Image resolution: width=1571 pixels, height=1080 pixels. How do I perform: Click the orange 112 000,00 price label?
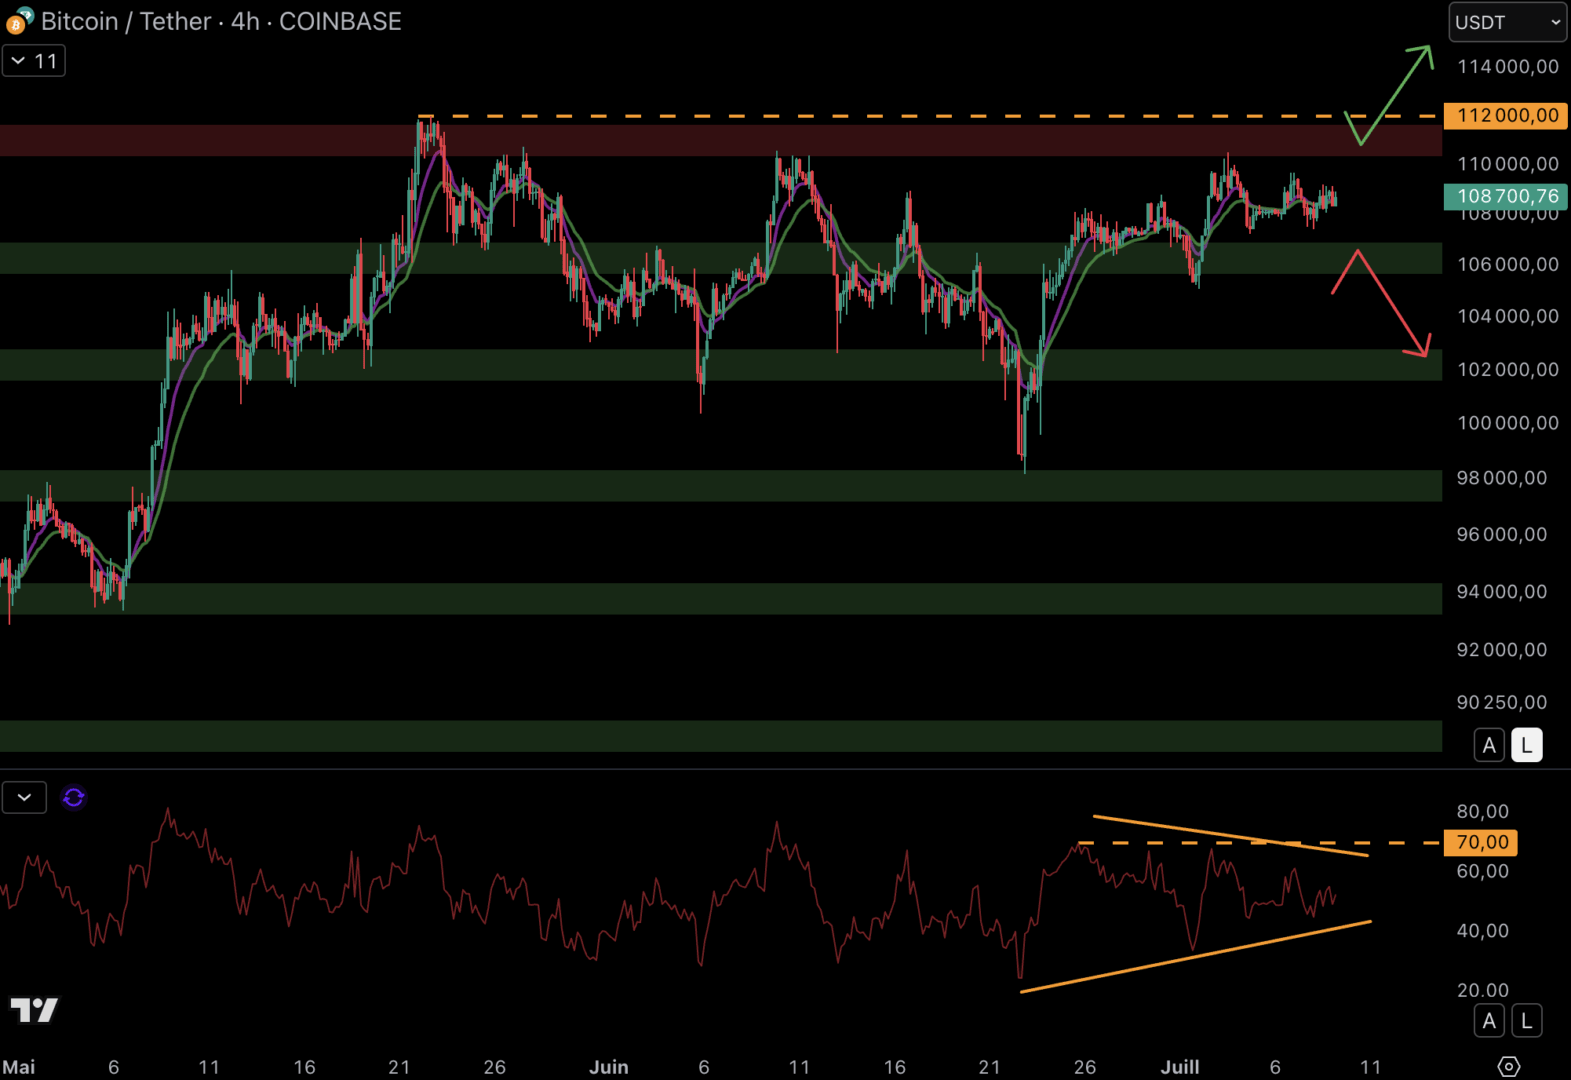pyautogui.click(x=1506, y=116)
